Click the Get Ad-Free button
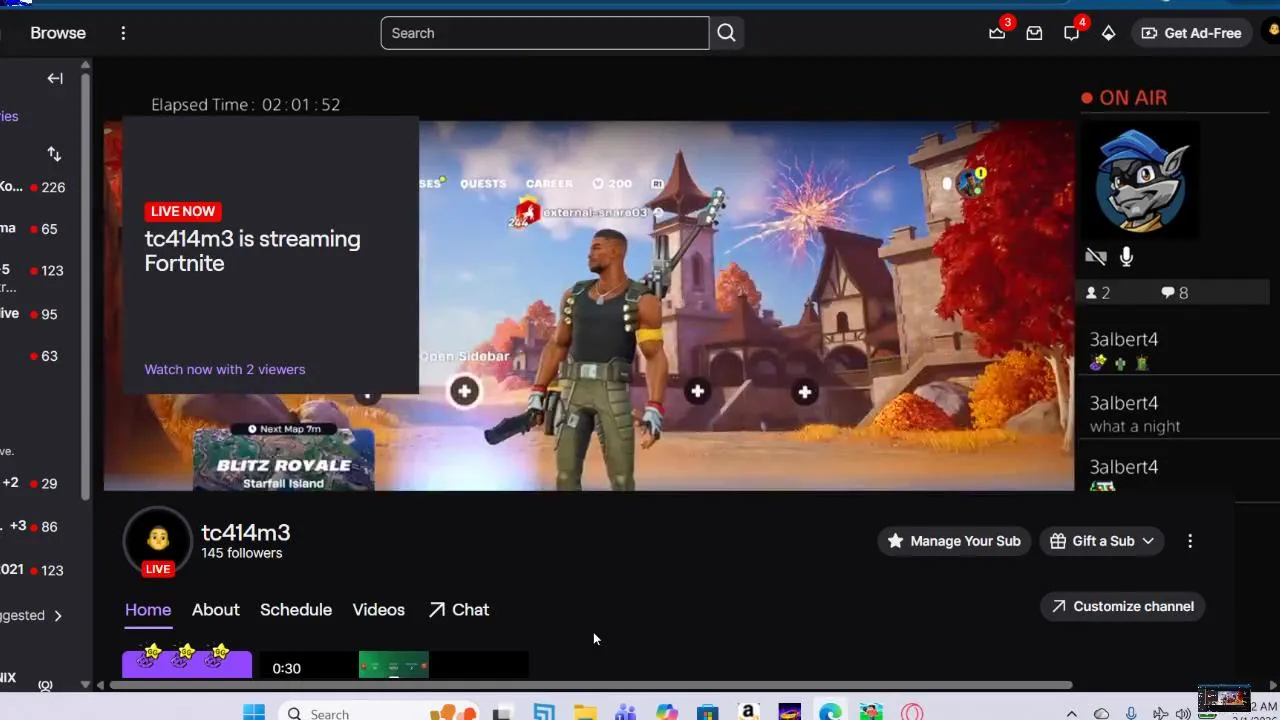The image size is (1280, 720). 1191,33
